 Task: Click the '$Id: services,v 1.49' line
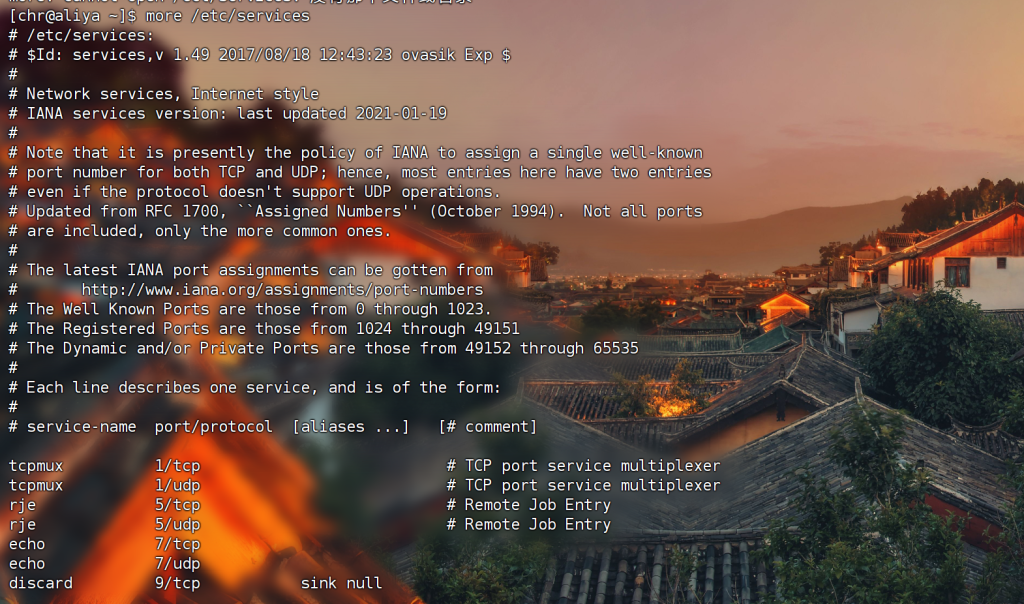(x=259, y=55)
